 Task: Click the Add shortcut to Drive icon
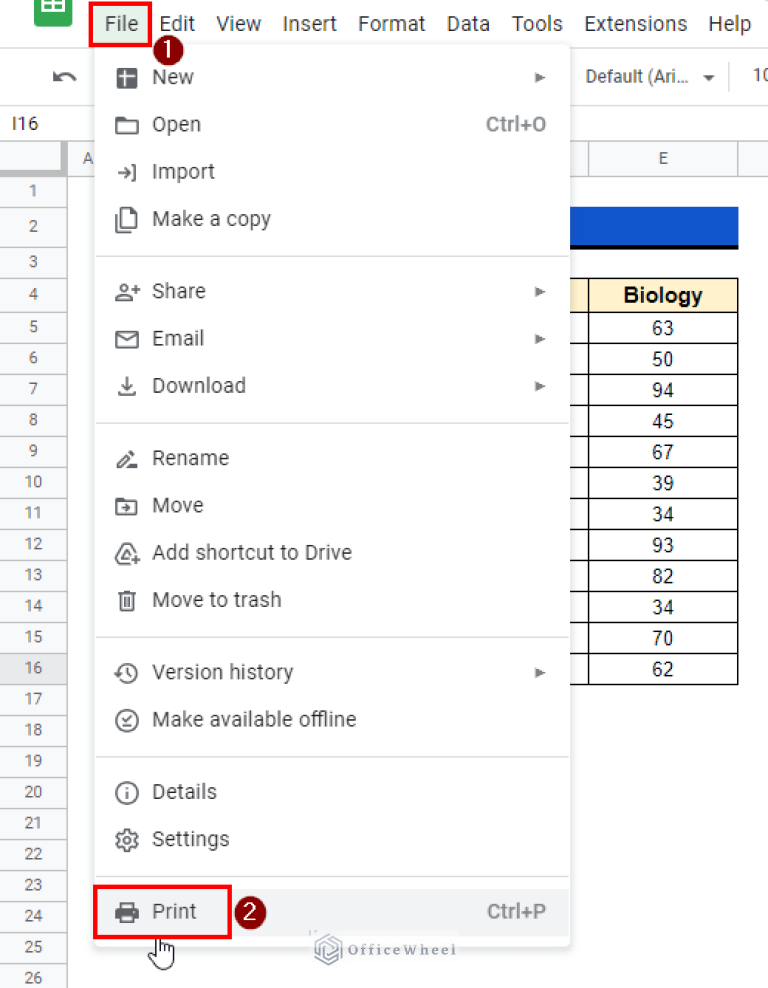[127, 553]
